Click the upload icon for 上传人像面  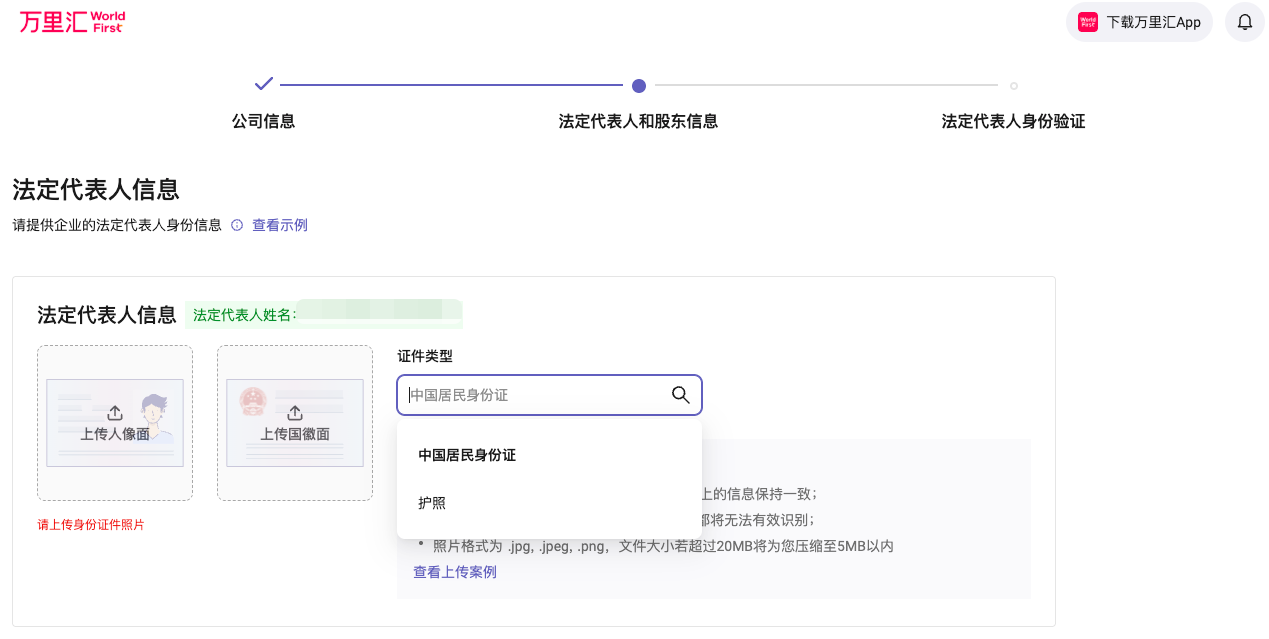pos(115,413)
